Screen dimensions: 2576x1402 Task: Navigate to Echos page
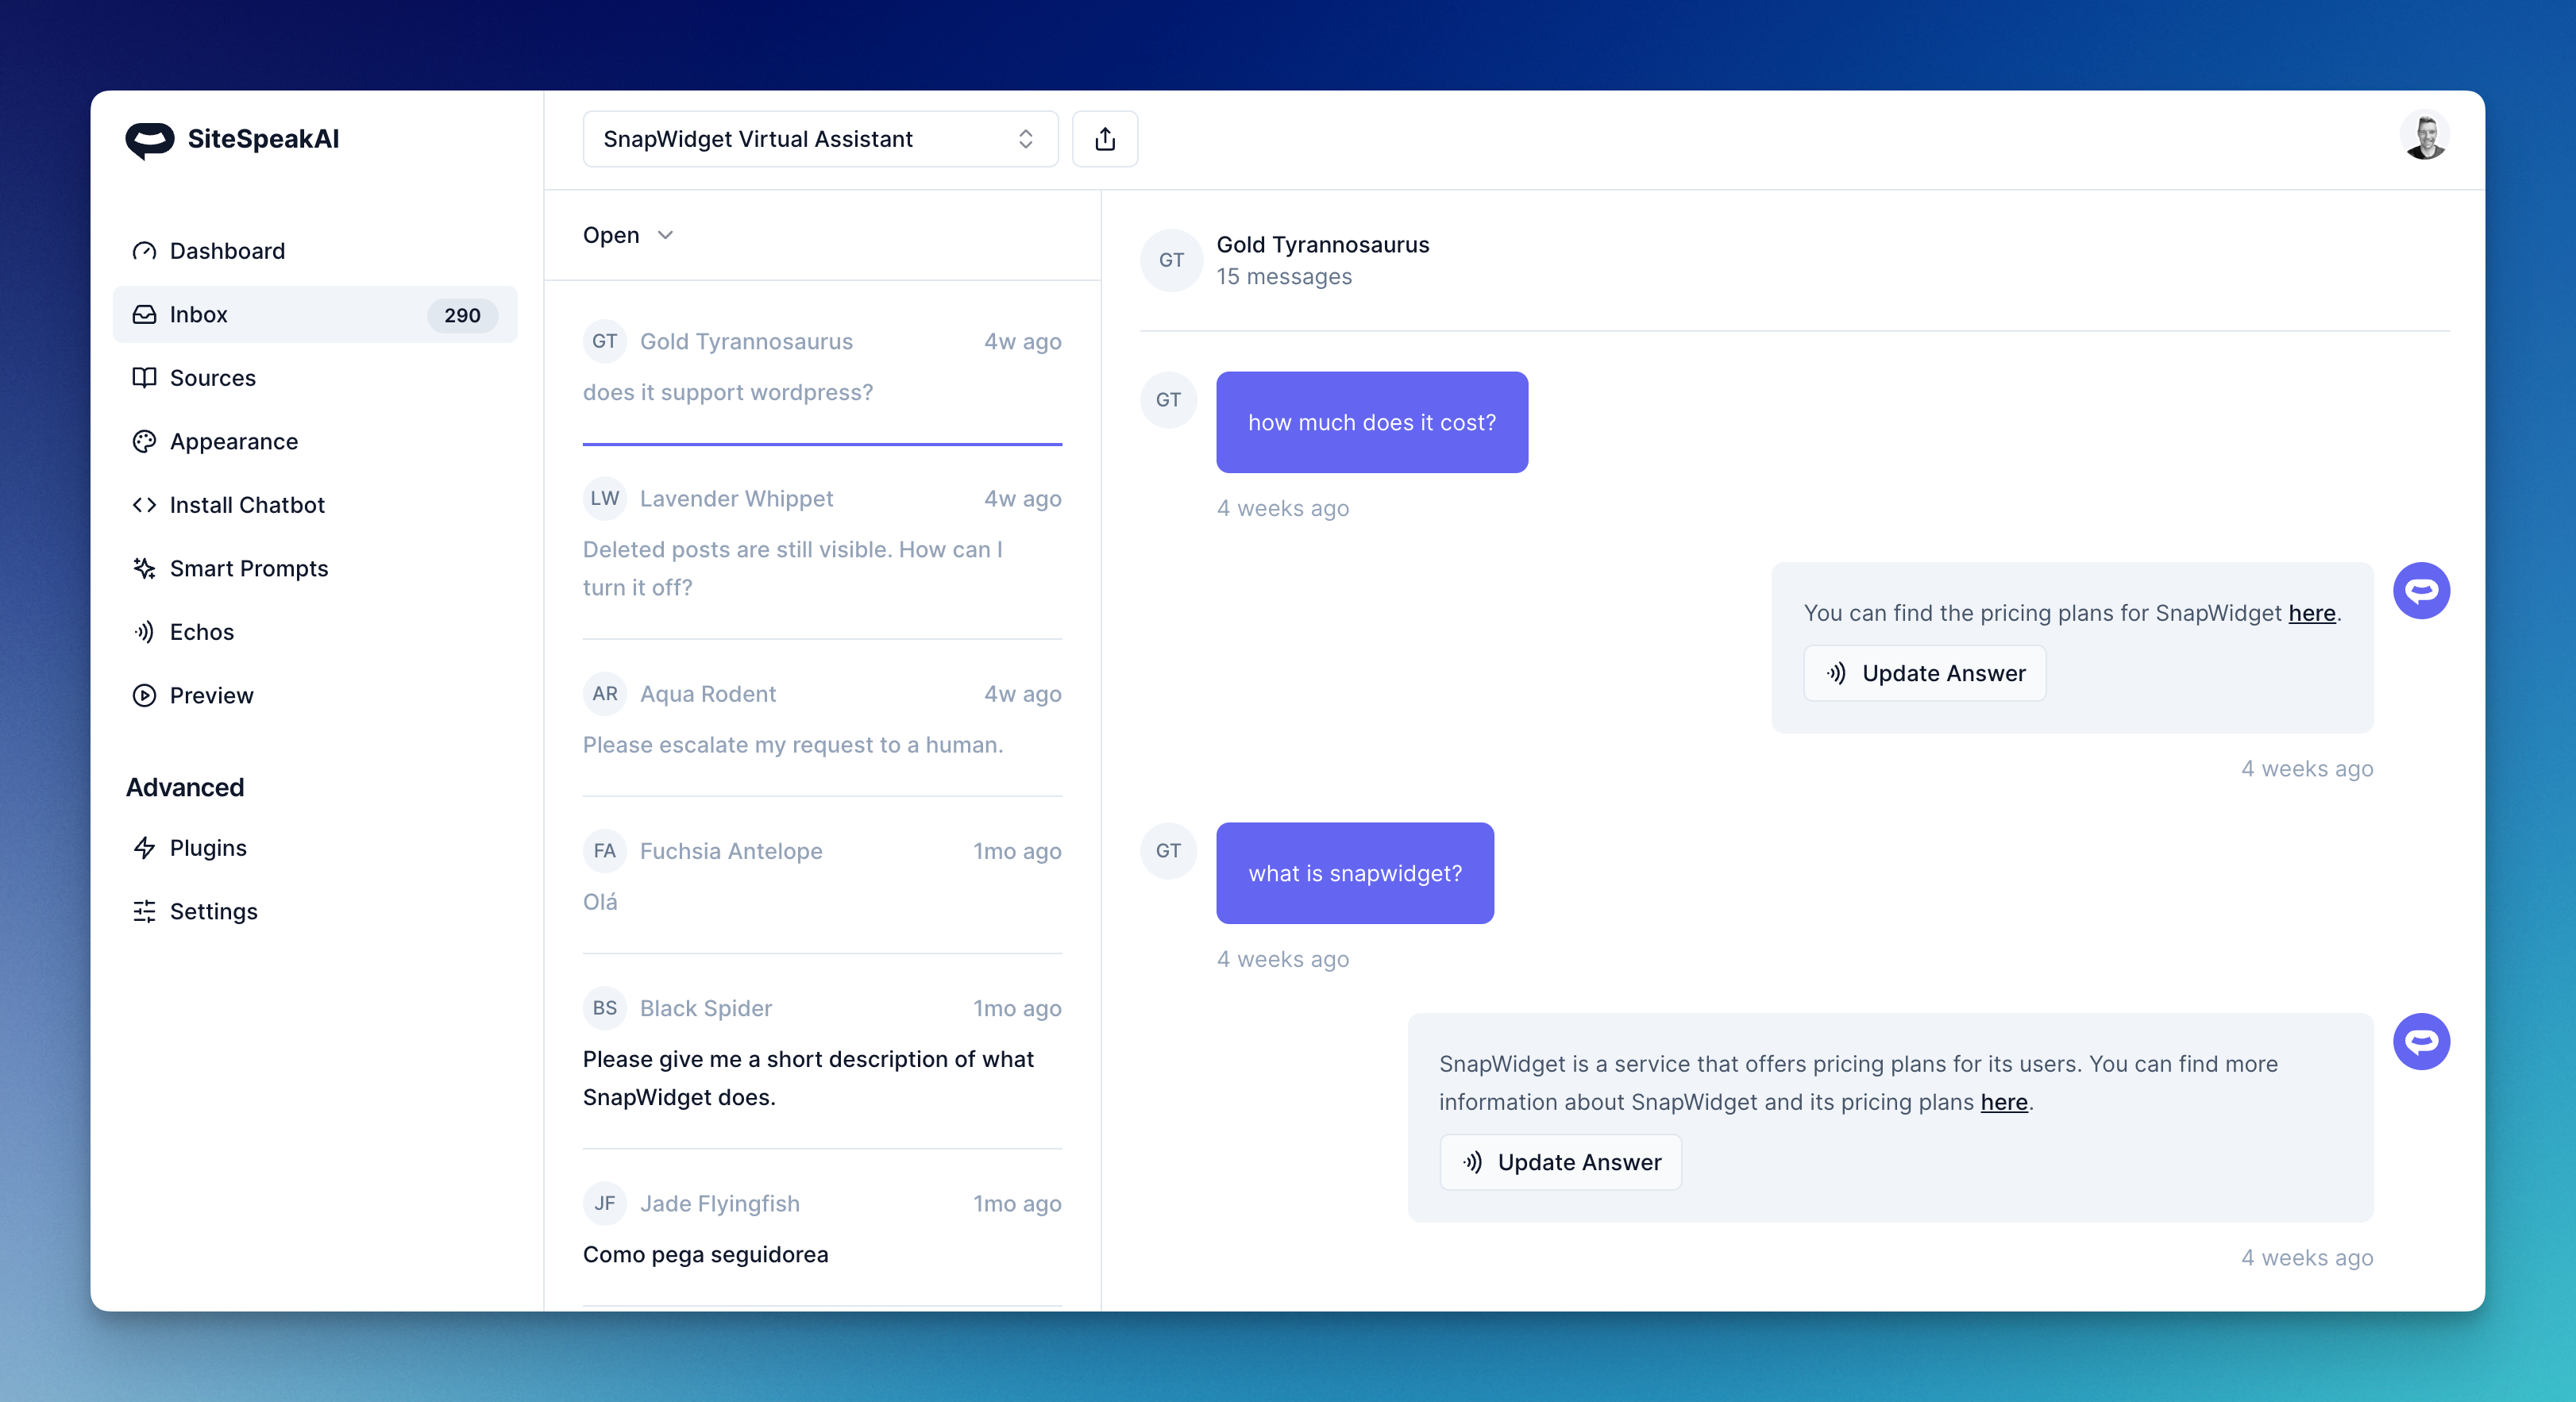pyautogui.click(x=201, y=632)
